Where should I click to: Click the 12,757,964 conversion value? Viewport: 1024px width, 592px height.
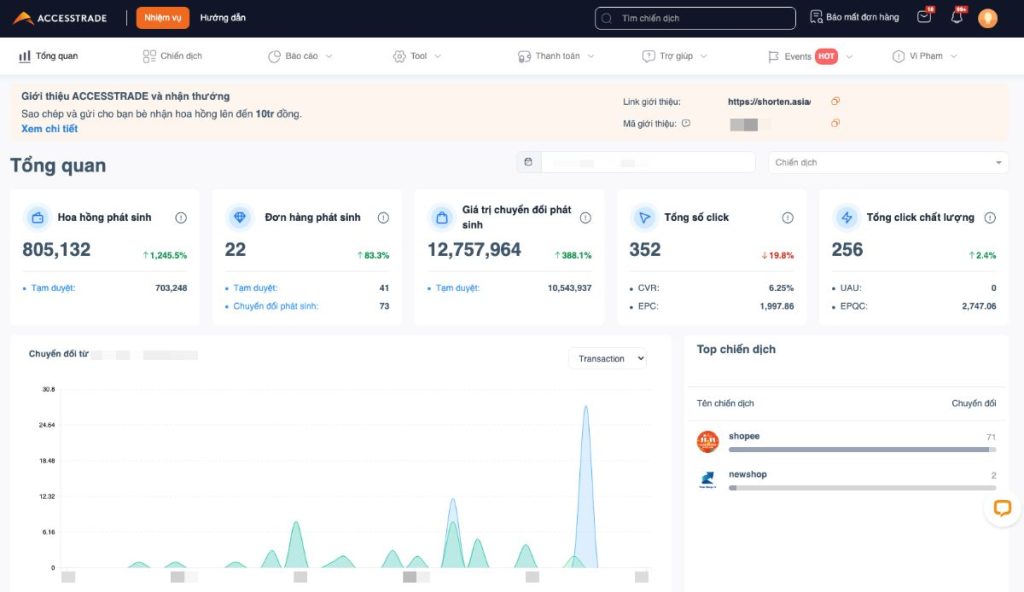pyautogui.click(x=474, y=250)
